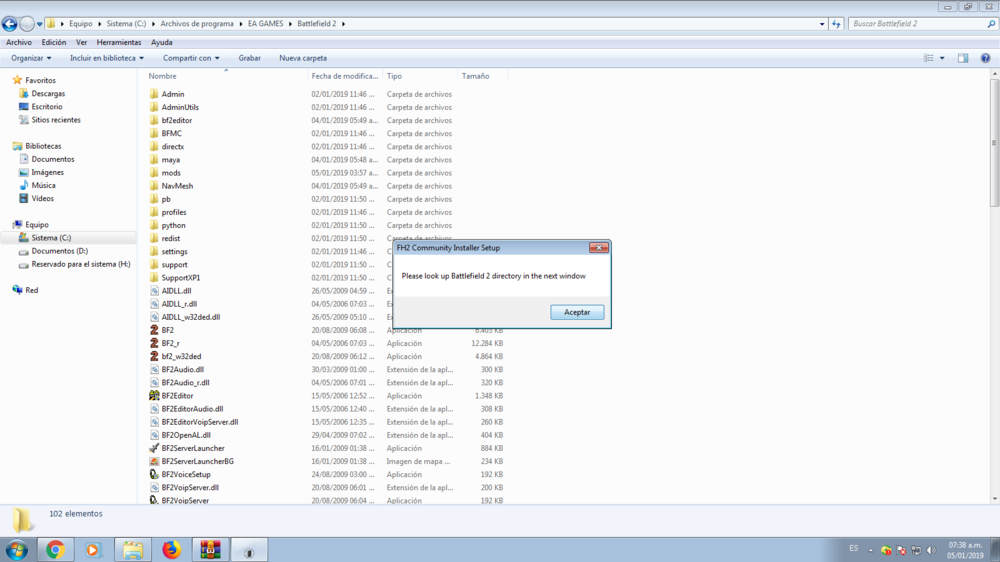The width and height of the screenshot is (1000, 562).
Task: Open Windows Media Player from the taskbar
Action: pyautogui.click(x=93, y=550)
